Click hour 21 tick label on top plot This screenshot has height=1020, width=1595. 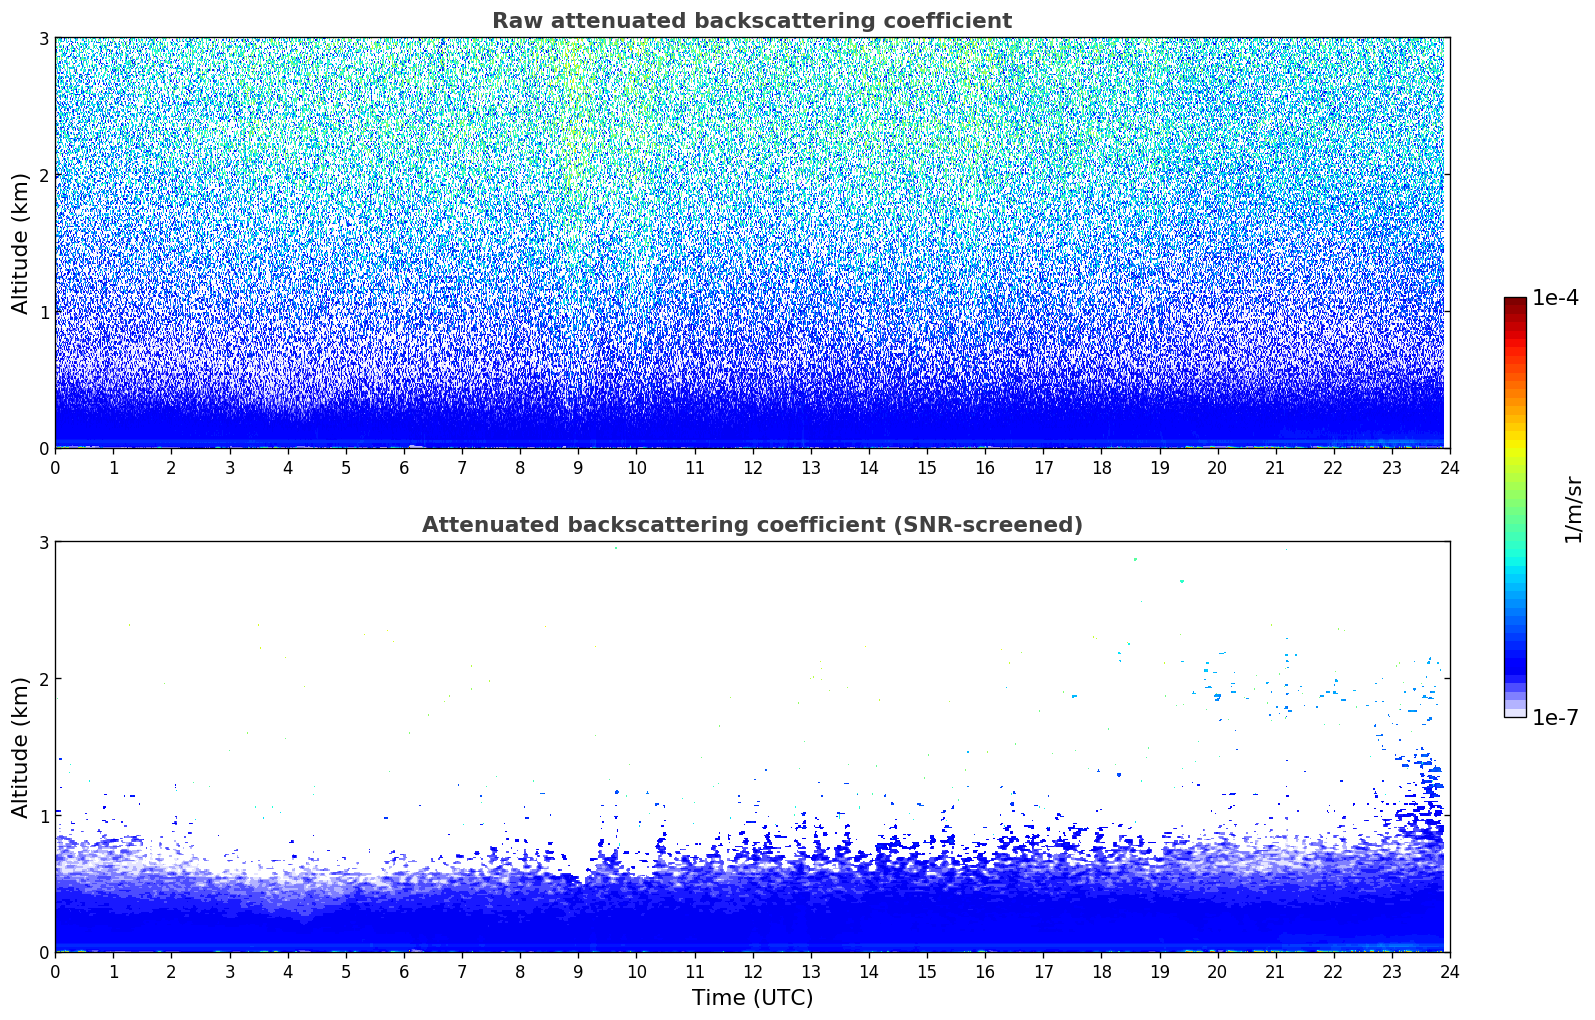[x=1275, y=468]
